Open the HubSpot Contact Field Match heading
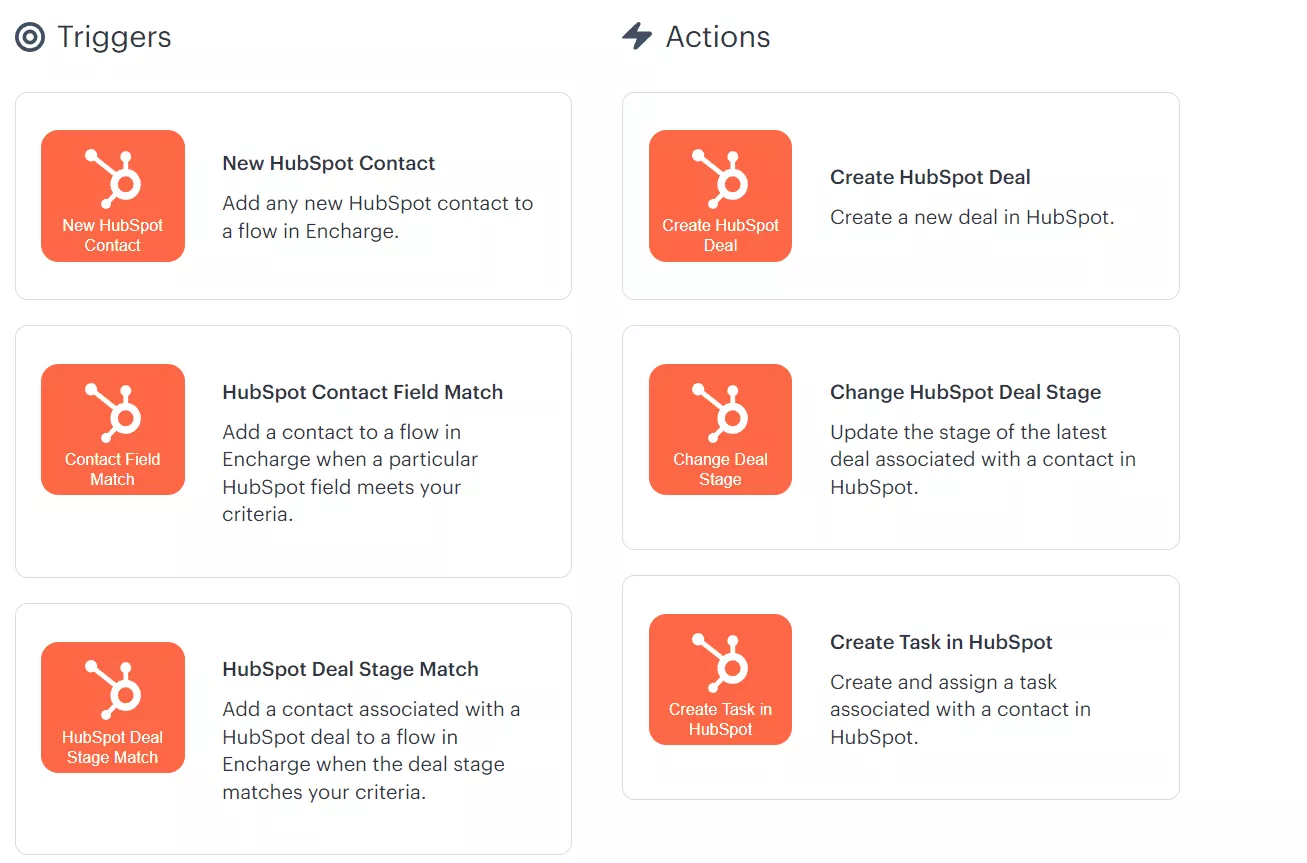This screenshot has width=1307, height=863. coord(363,392)
